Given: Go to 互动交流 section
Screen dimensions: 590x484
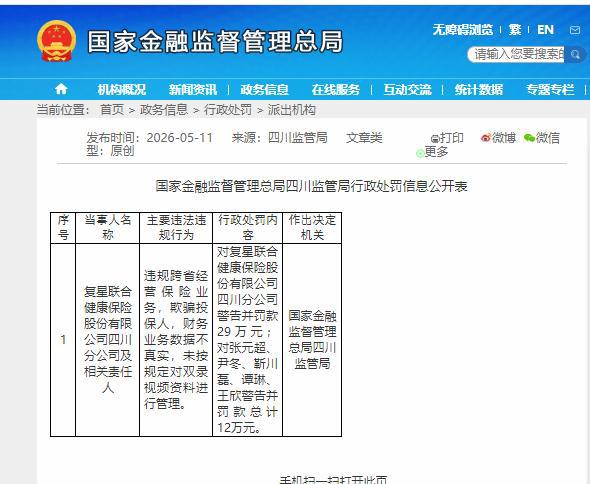Looking at the screenshot, I should click(x=407, y=90).
